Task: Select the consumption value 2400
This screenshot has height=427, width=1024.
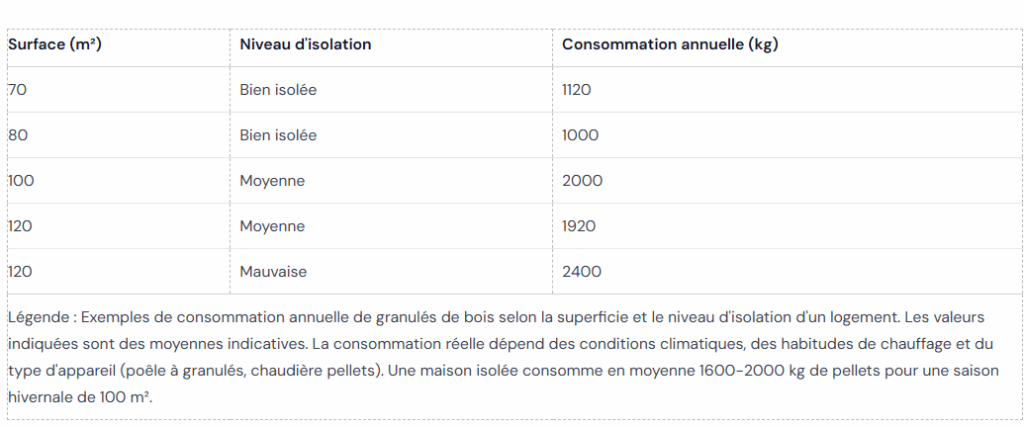Action: click(582, 271)
